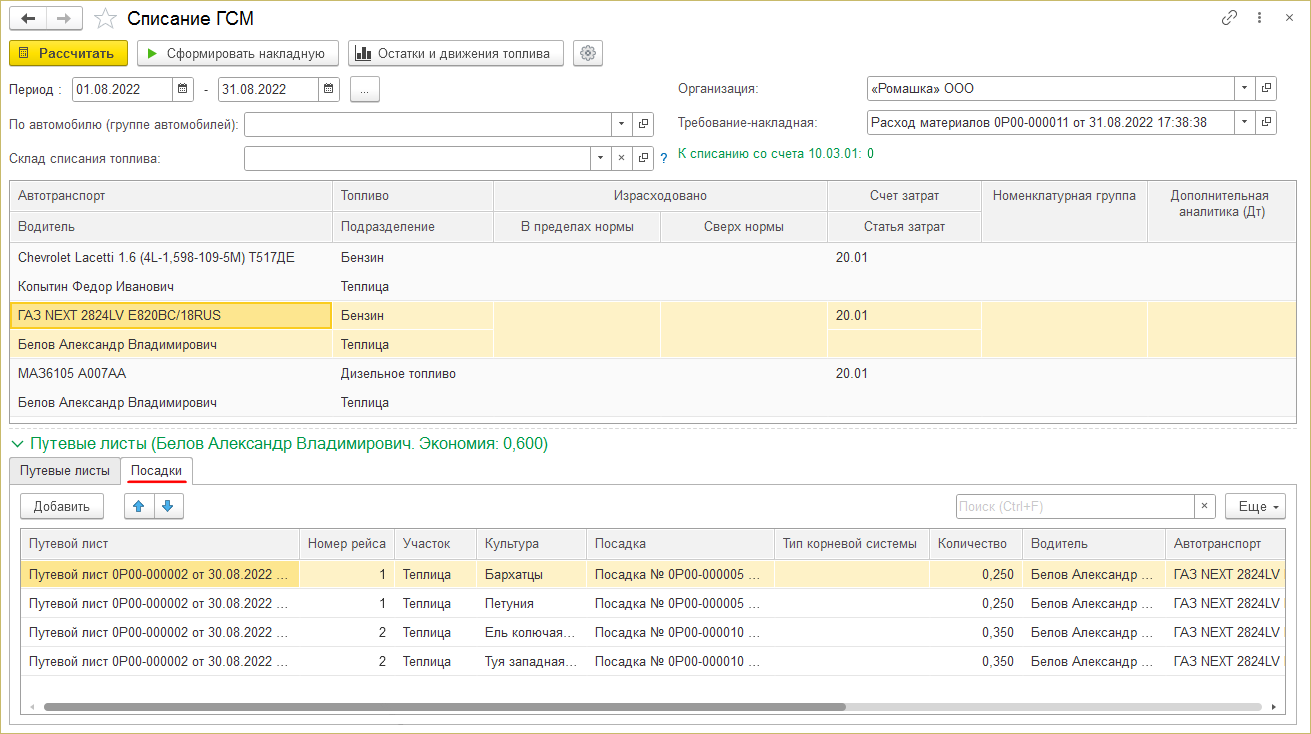Viewport: 1311px width, 734px height.
Task: Clear the Склад списания топлива field
Action: pos(621,158)
